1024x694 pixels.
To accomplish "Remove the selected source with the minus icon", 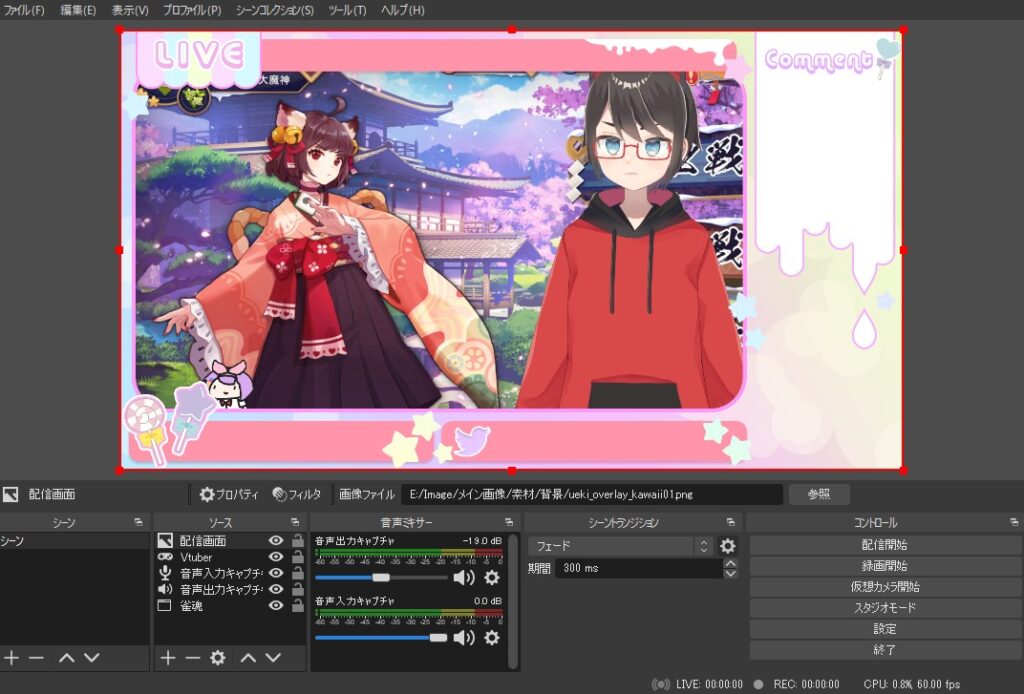I will [x=191, y=657].
